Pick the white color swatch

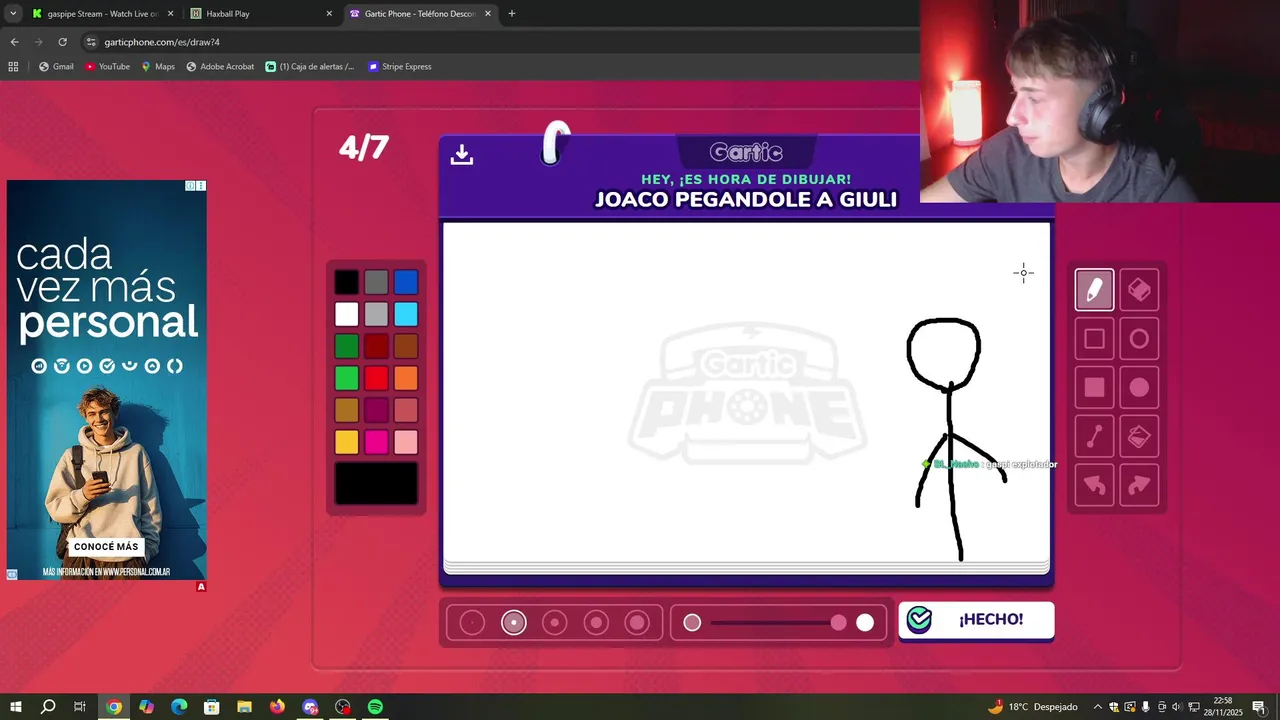pyautogui.click(x=346, y=314)
